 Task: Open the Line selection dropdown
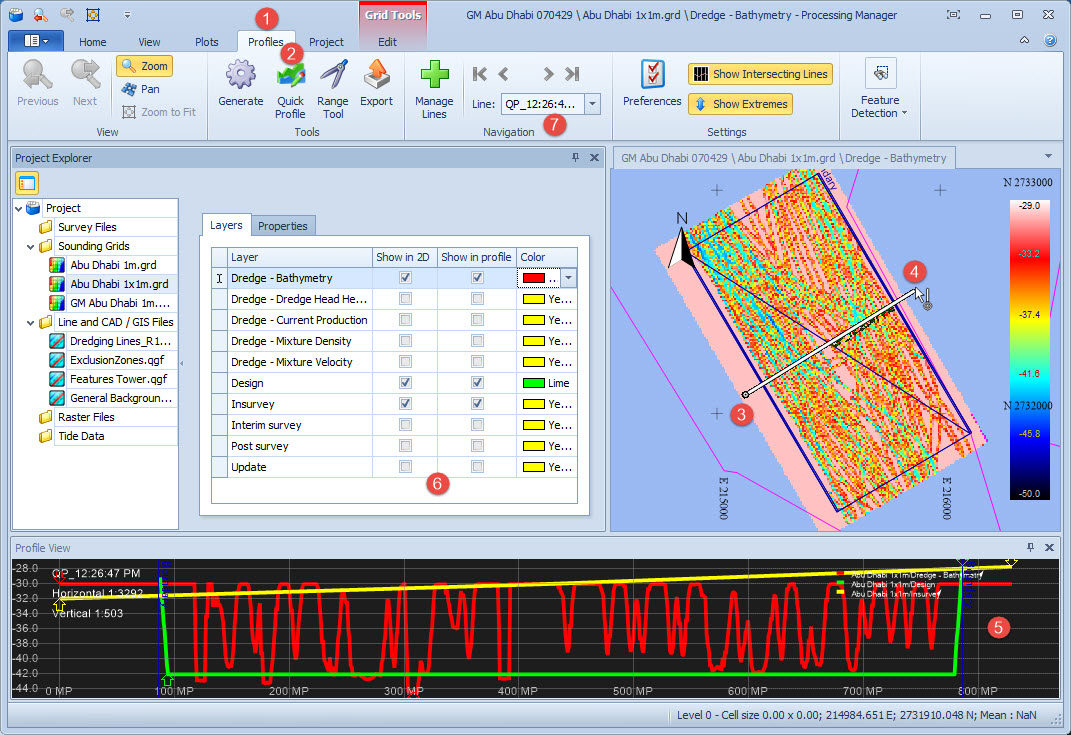[592, 104]
